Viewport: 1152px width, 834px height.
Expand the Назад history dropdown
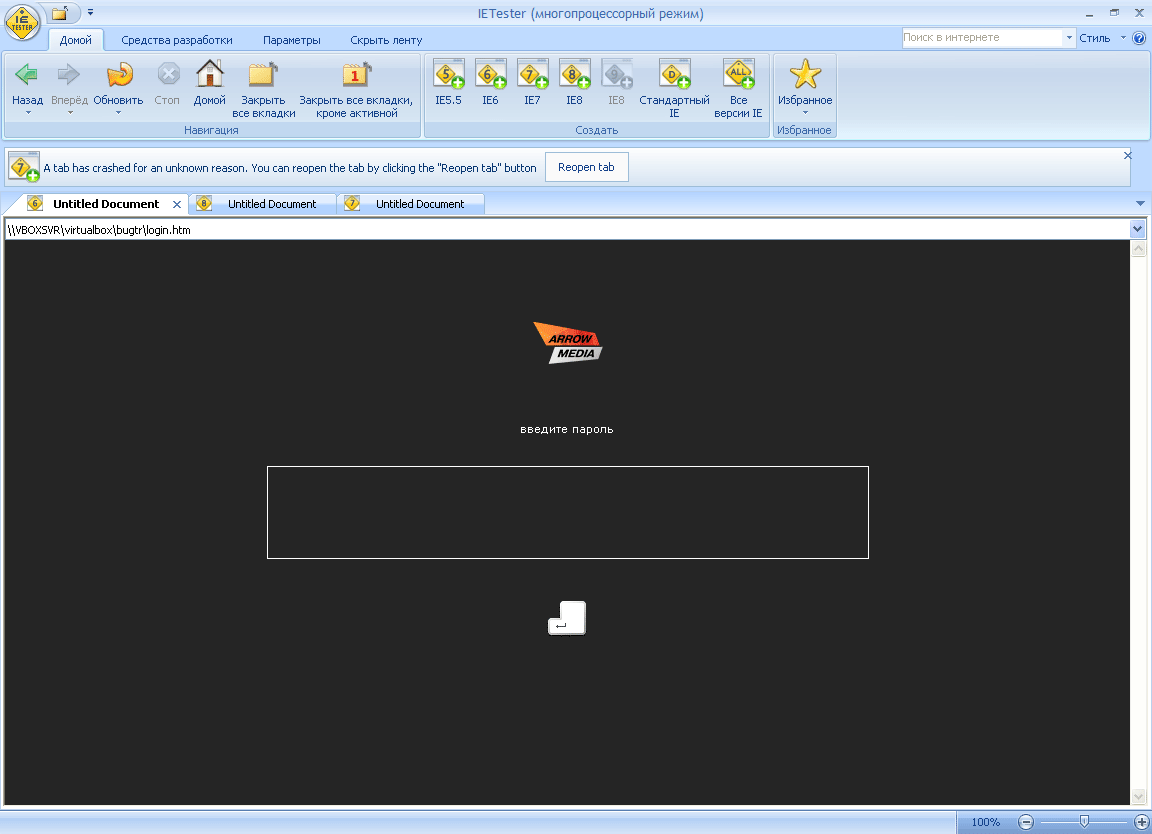(28, 112)
